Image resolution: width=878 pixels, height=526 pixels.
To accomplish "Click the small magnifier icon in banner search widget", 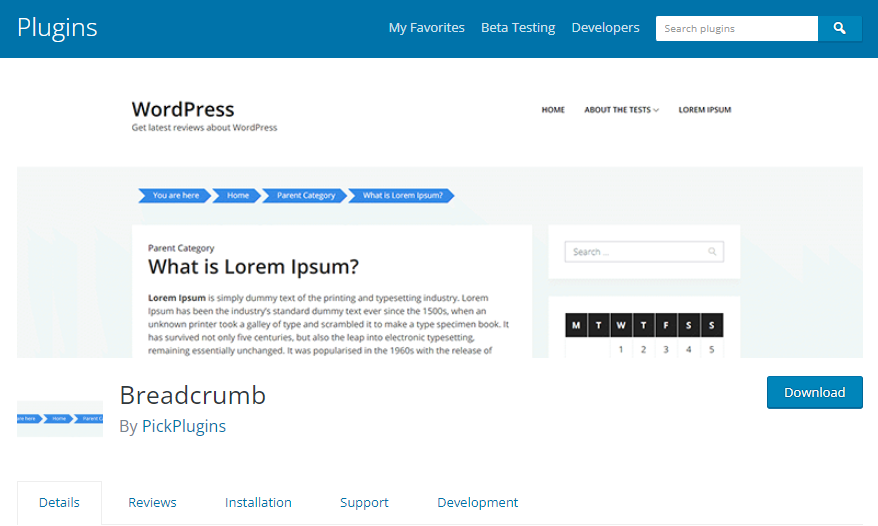I will [x=712, y=252].
